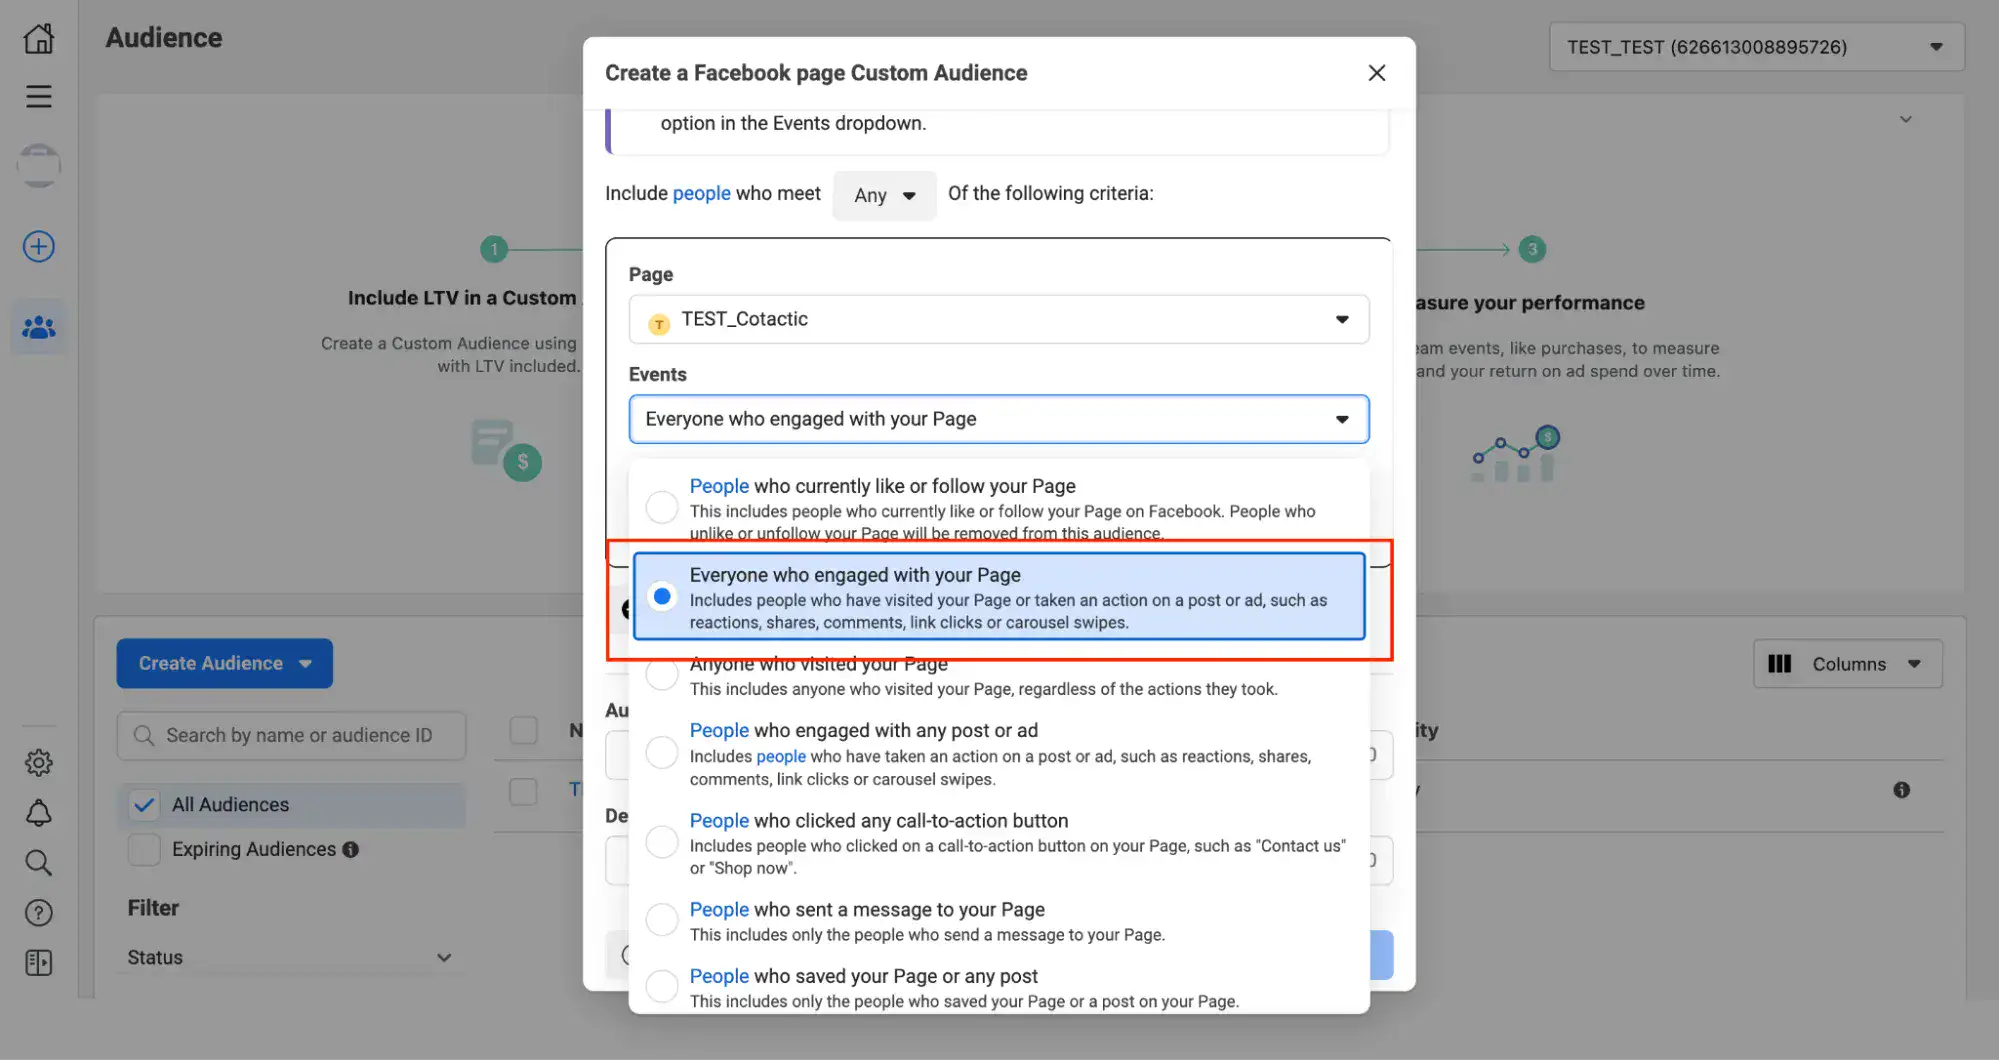Viewport: 1999px width, 1061px height.
Task: Select 'People who sent a message' radio option
Action: pos(662,919)
